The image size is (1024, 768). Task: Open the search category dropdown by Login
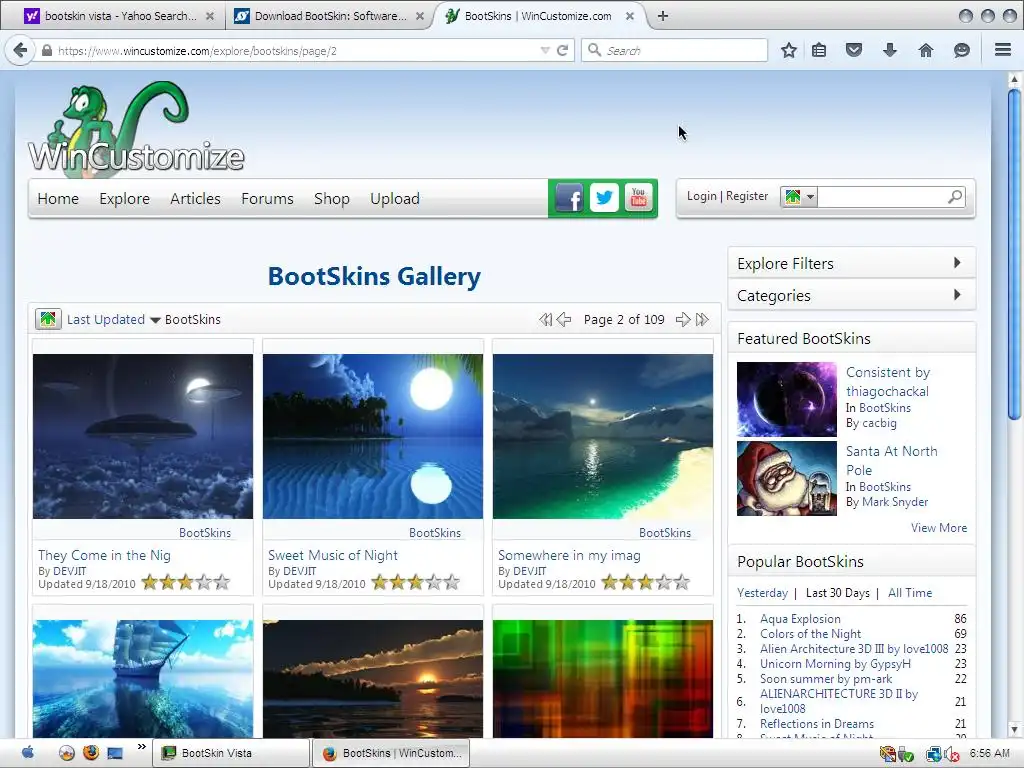coord(799,197)
